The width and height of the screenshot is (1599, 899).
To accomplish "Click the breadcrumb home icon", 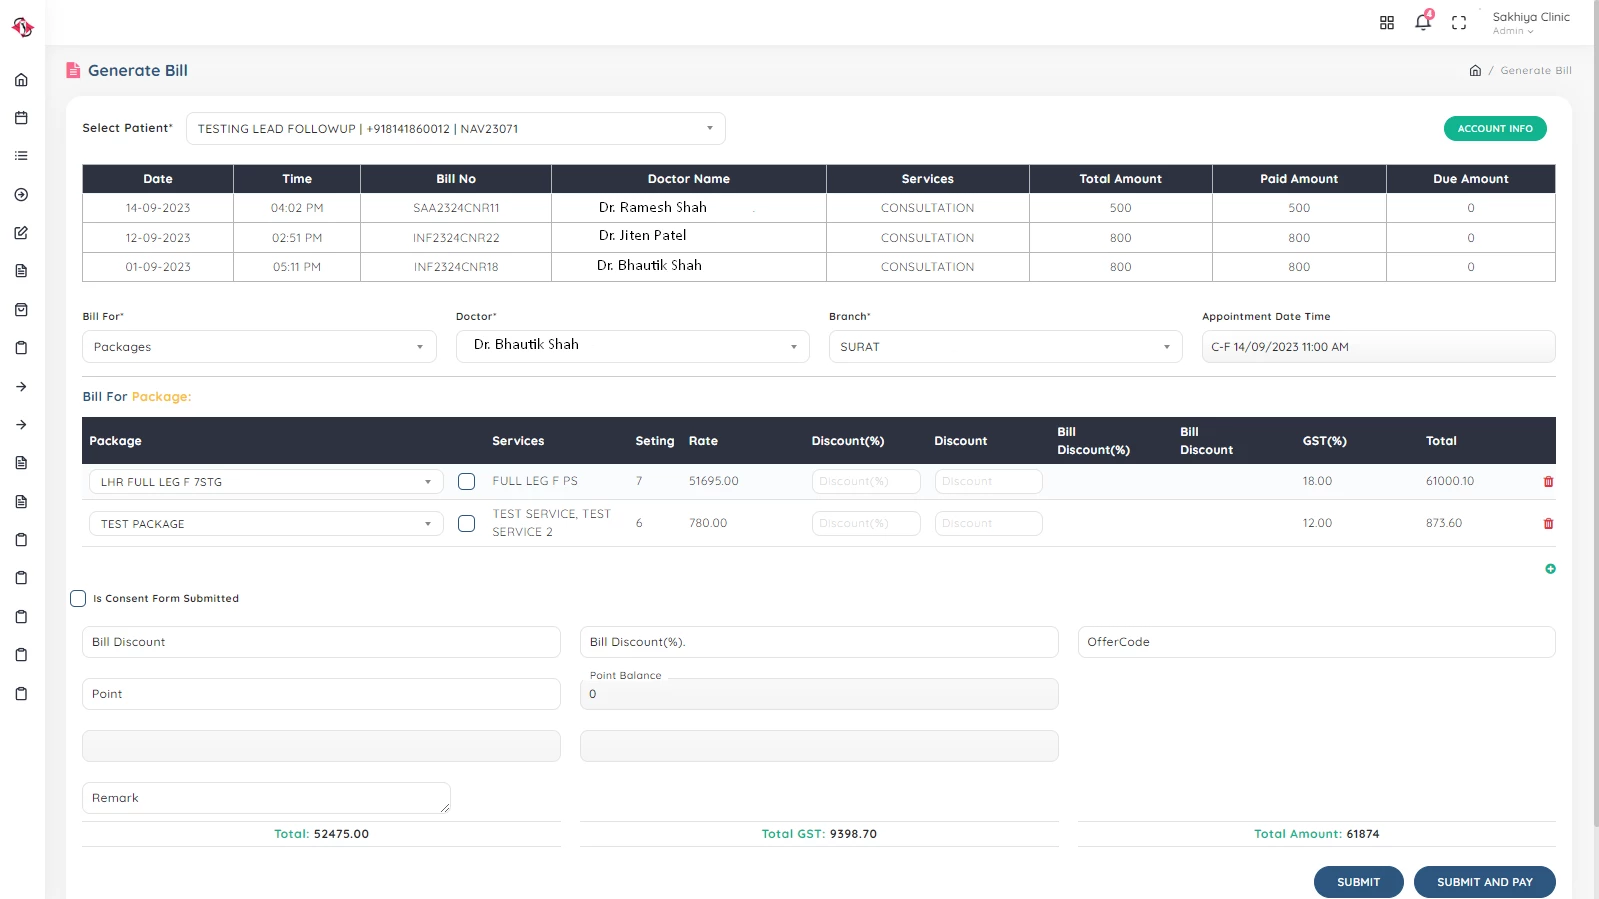I will click(1475, 70).
